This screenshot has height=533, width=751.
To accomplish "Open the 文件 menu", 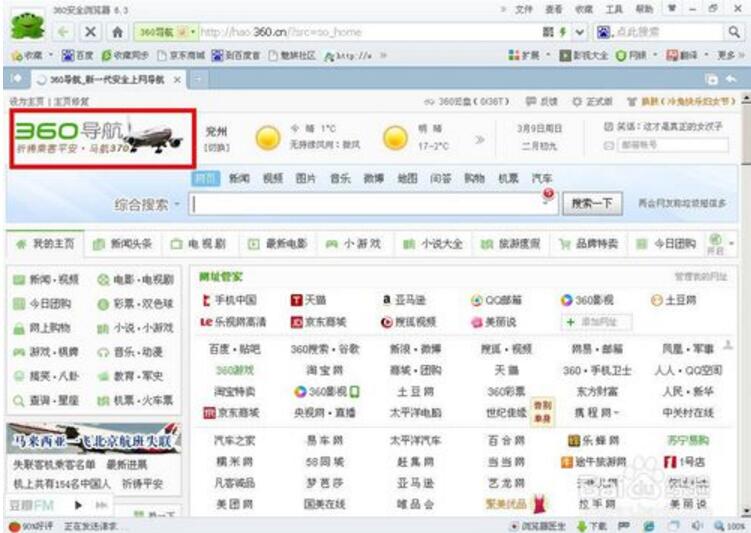I will (x=523, y=9).
